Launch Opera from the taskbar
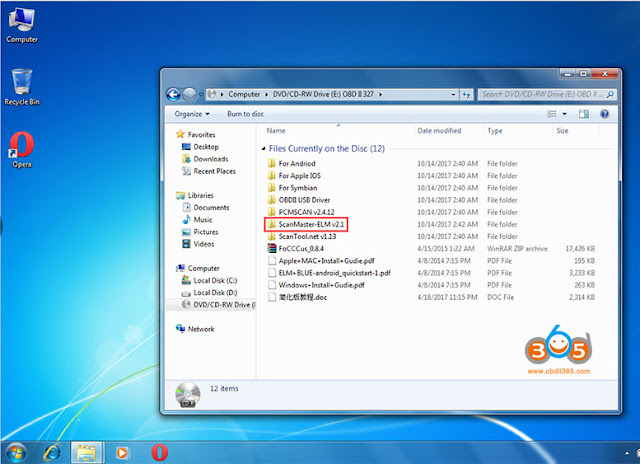 (x=159, y=453)
